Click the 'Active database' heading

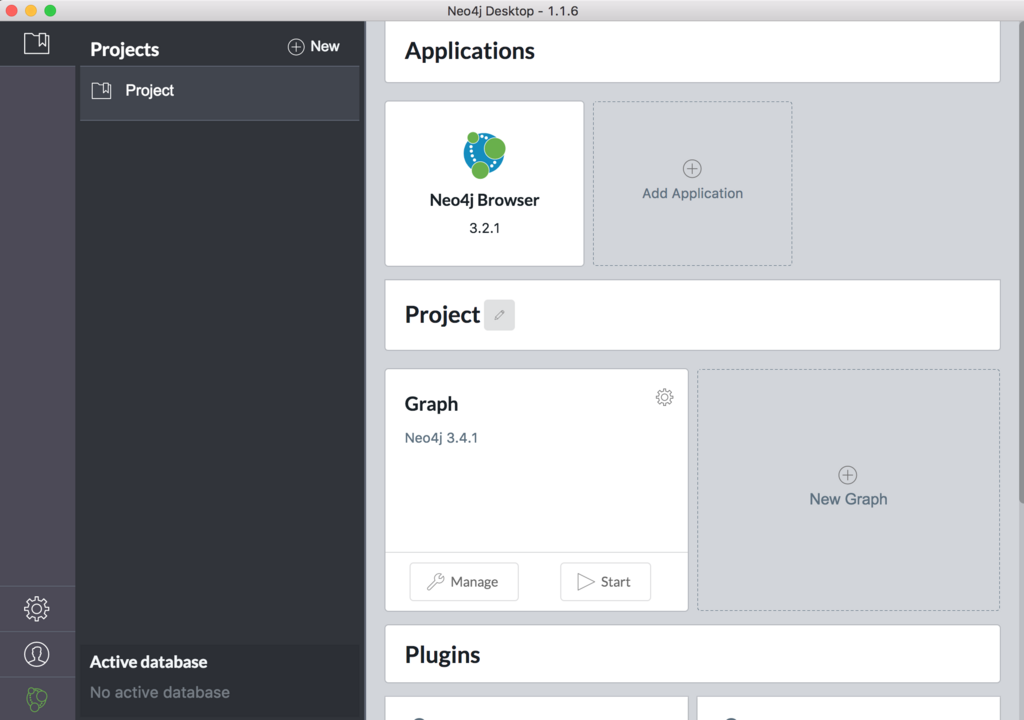point(148,662)
